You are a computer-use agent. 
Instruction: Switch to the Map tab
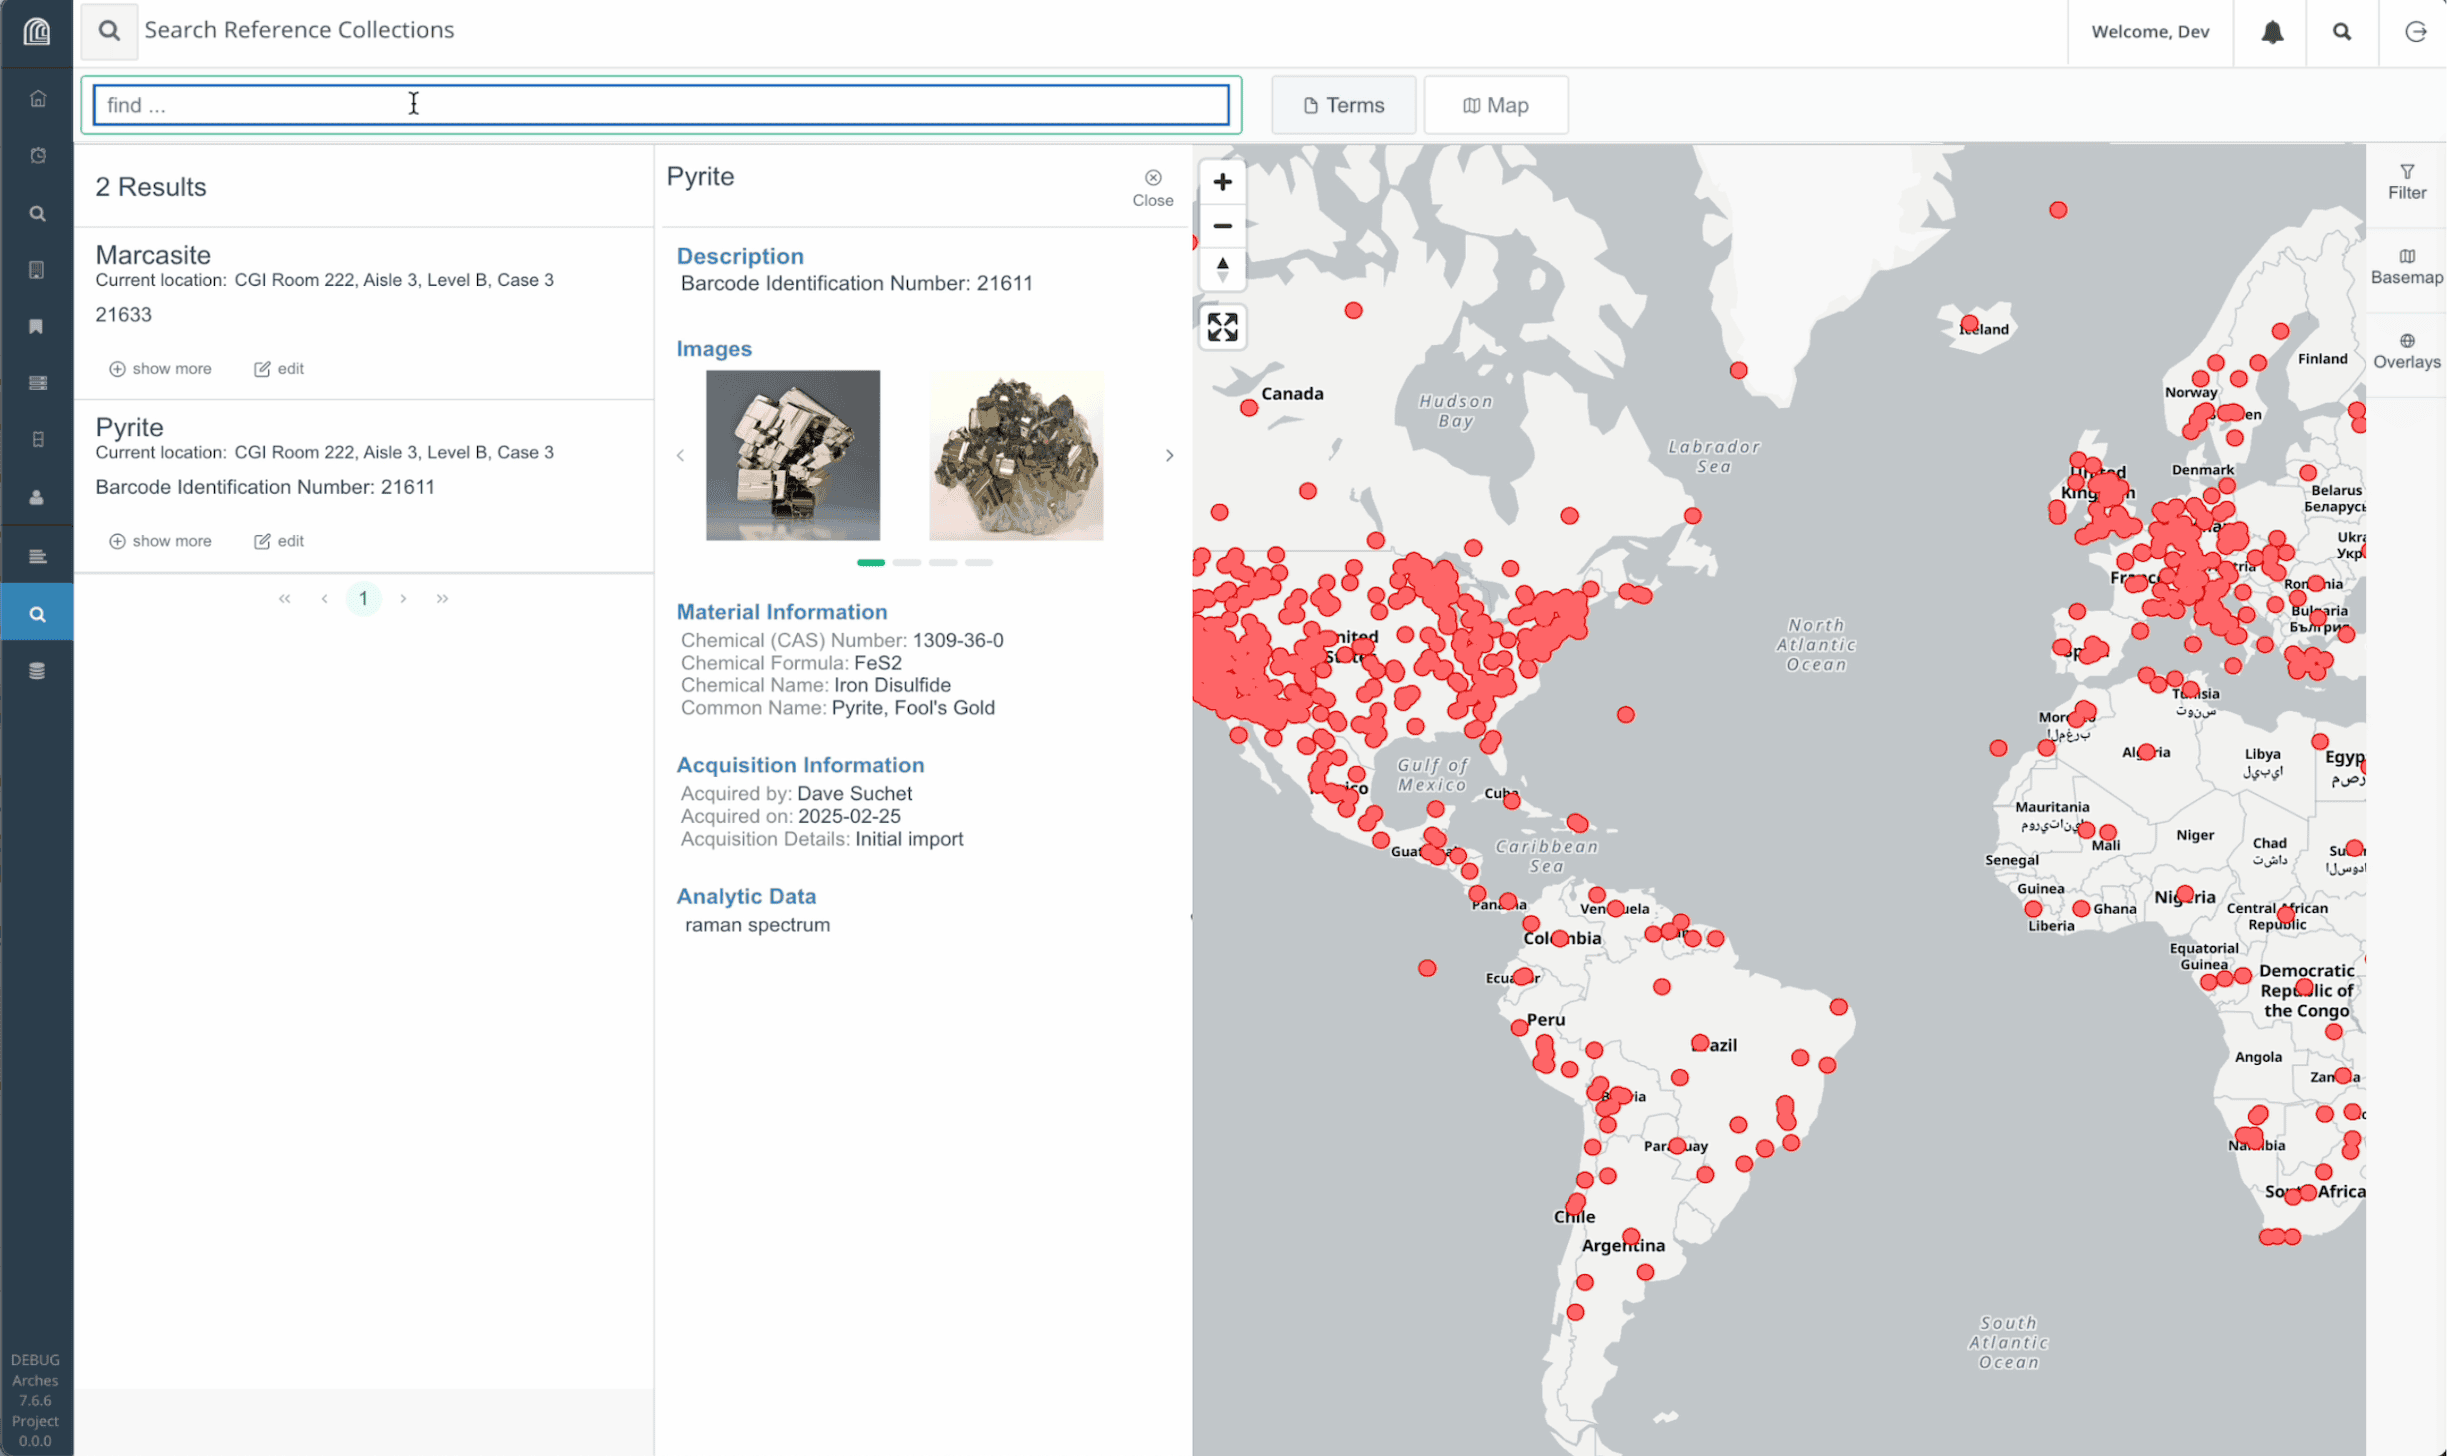1496,105
